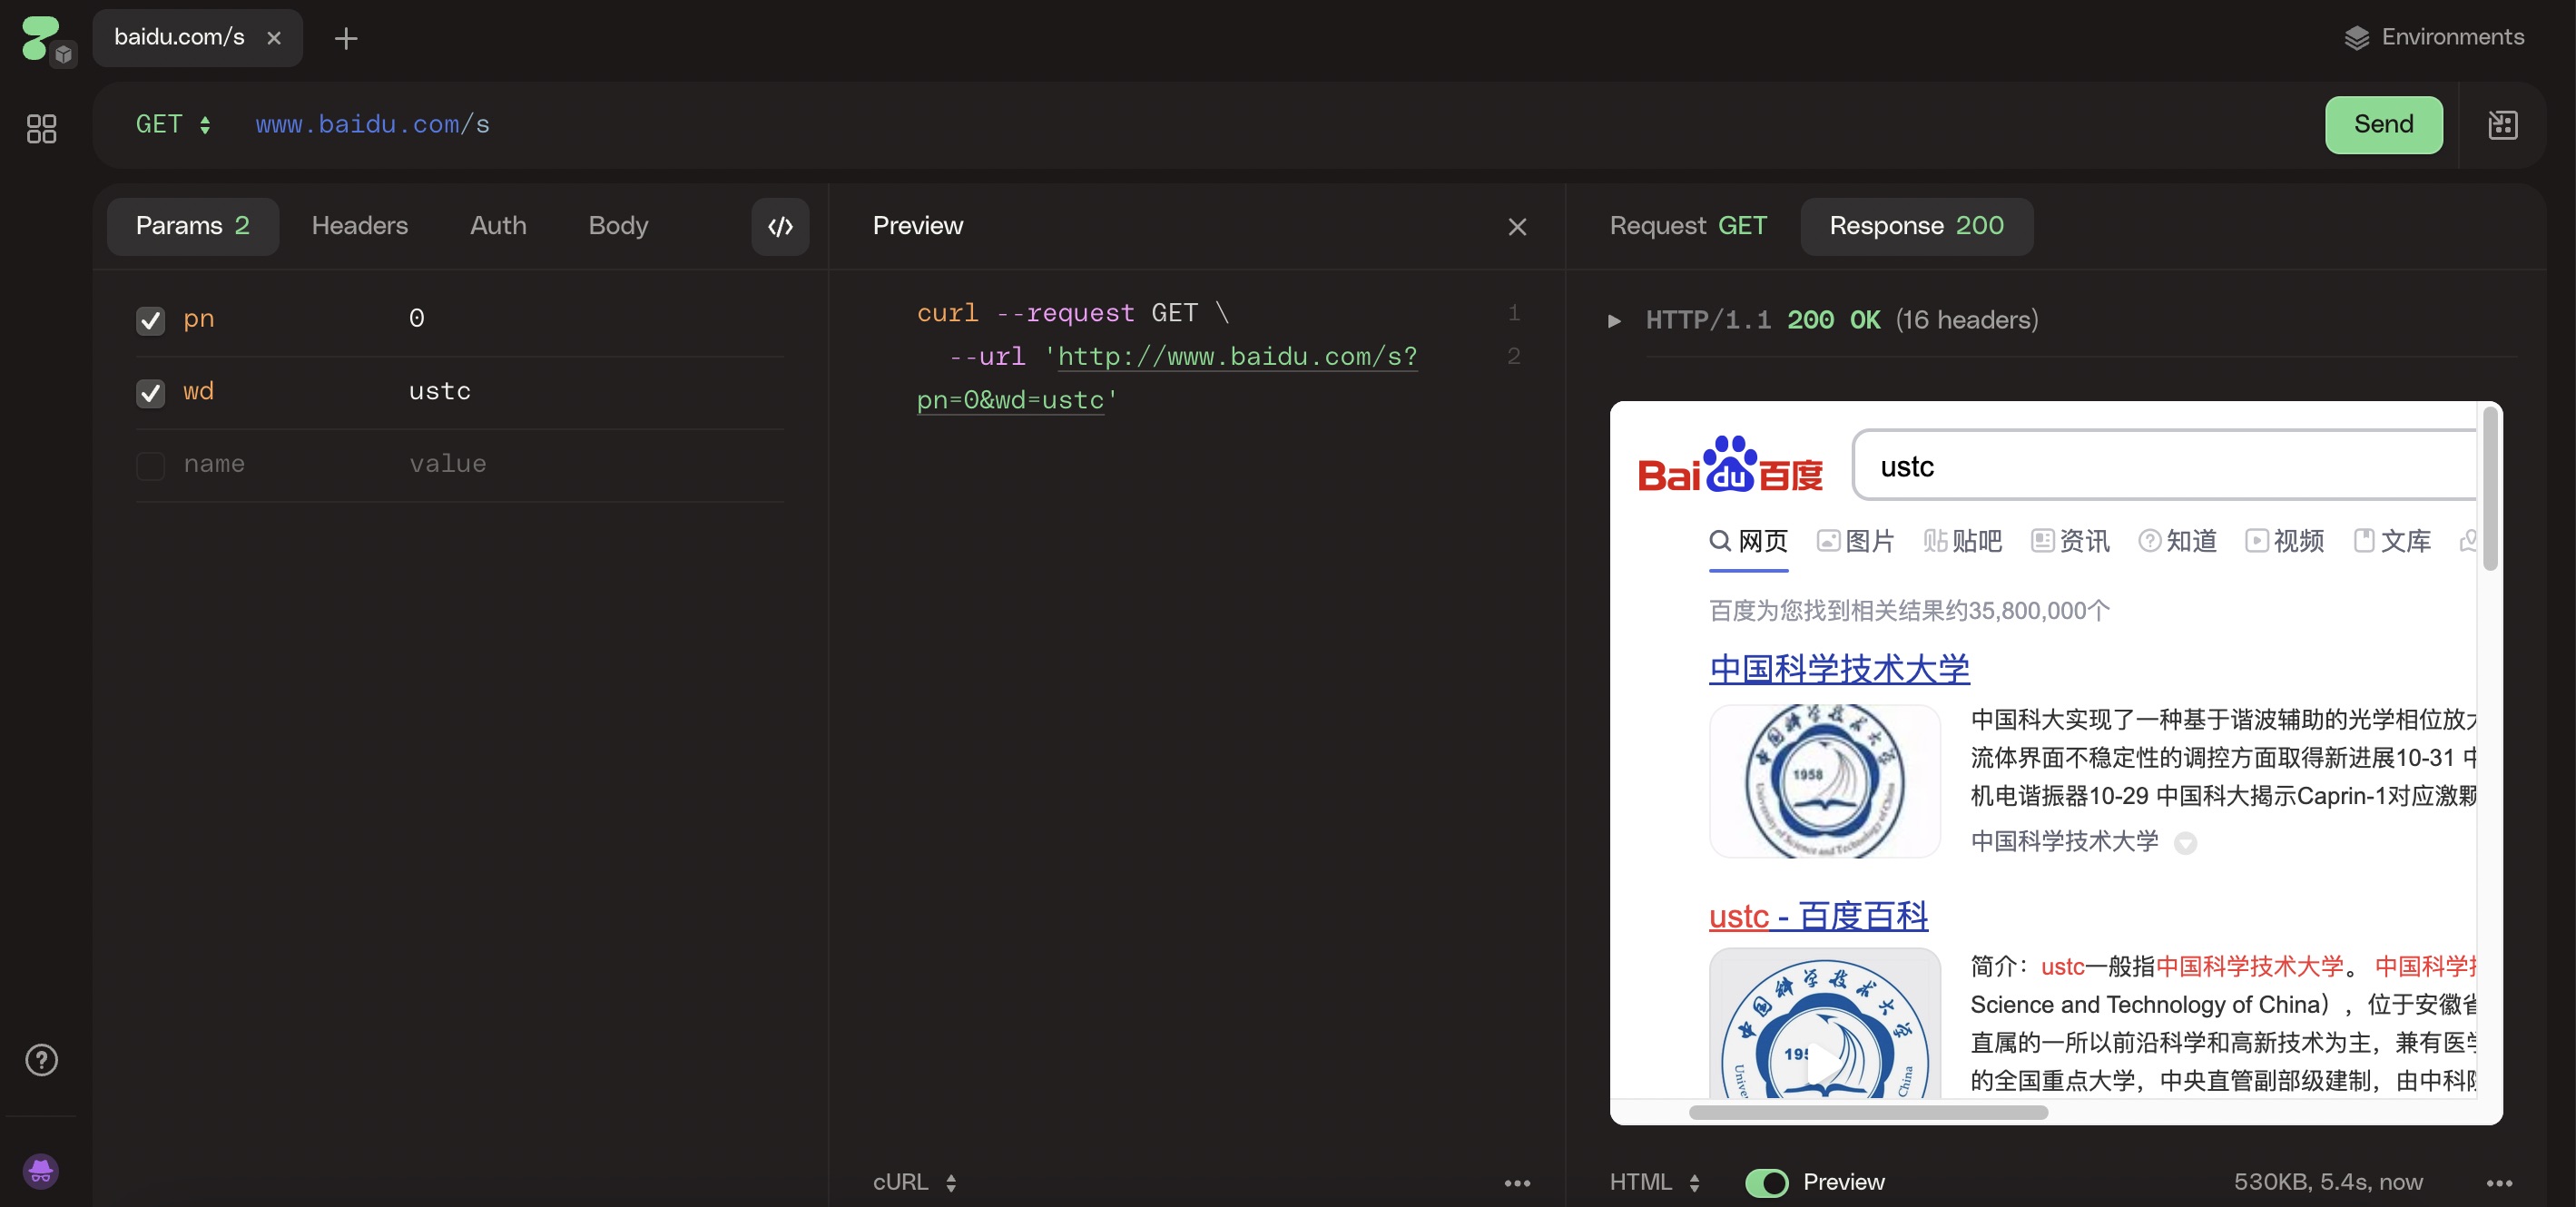Open the ustc - 百度百科 link
The image size is (2576, 1207).
[x=1818, y=915]
